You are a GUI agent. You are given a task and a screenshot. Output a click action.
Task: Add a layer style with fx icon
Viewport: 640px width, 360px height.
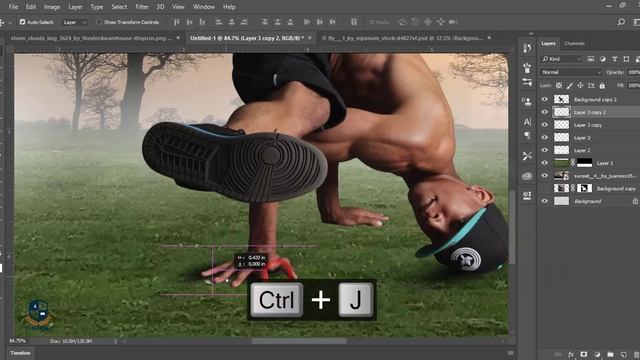click(571, 354)
